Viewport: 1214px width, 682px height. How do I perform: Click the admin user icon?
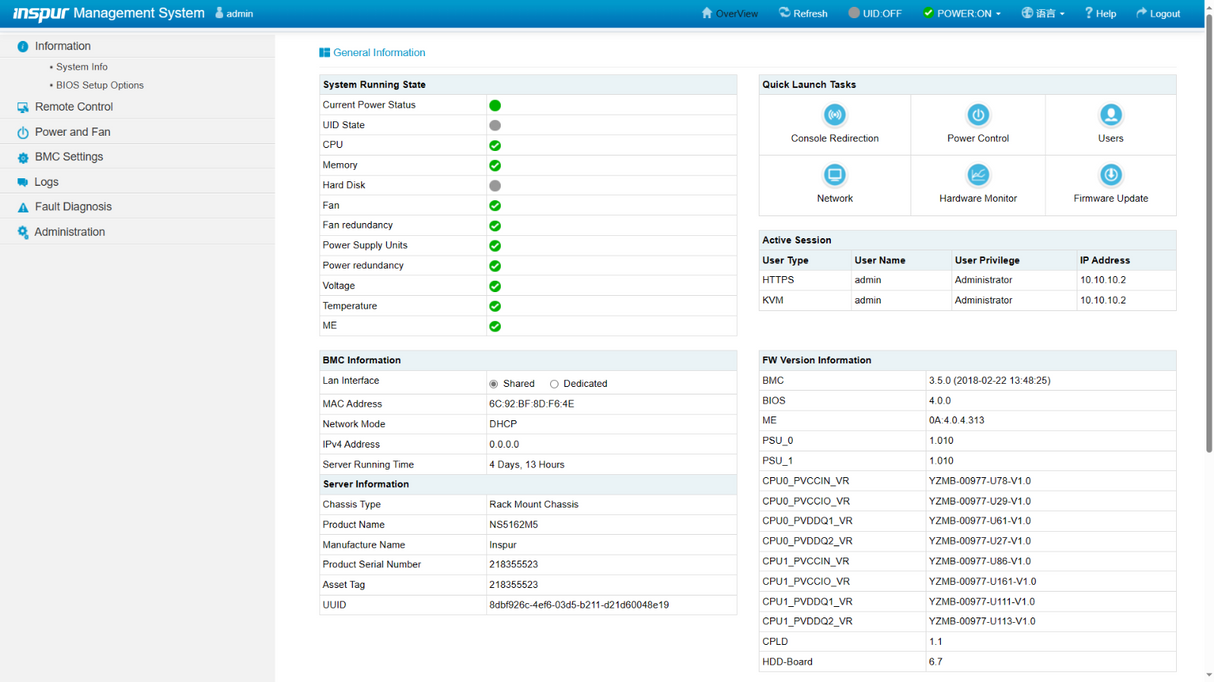(x=219, y=13)
